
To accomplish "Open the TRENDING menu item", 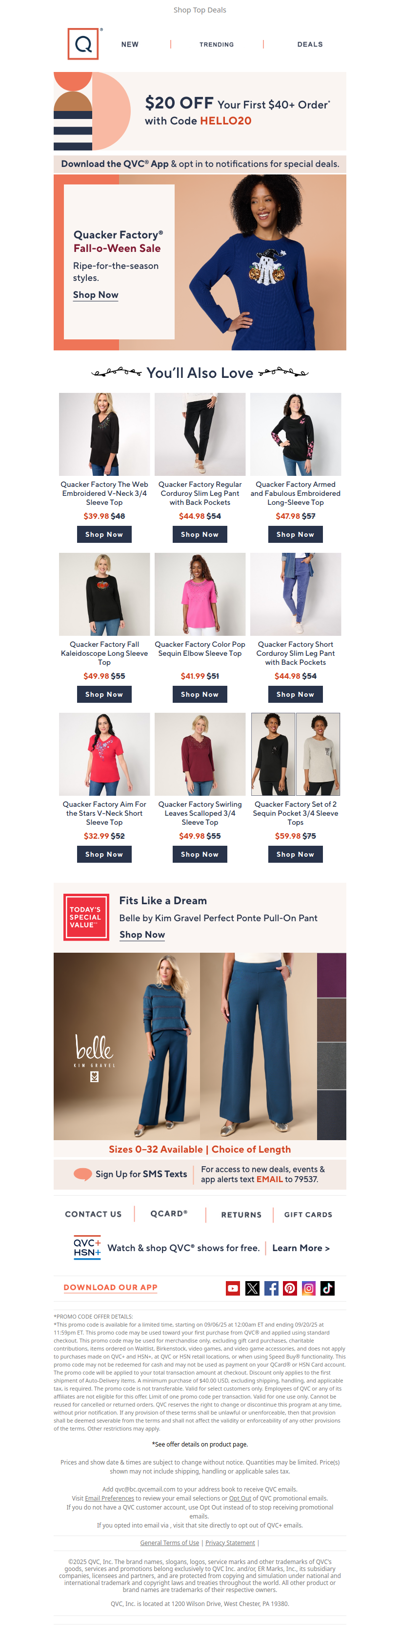I will pyautogui.click(x=217, y=44).
